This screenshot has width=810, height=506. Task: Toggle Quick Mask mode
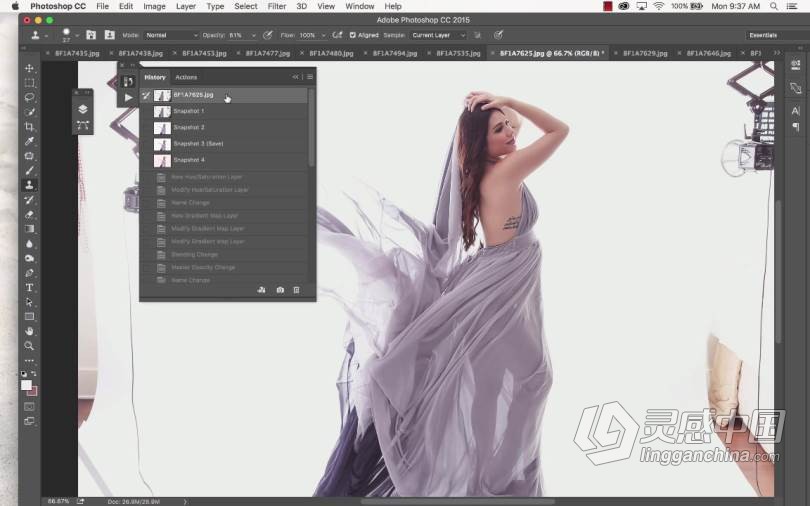pos(29,407)
